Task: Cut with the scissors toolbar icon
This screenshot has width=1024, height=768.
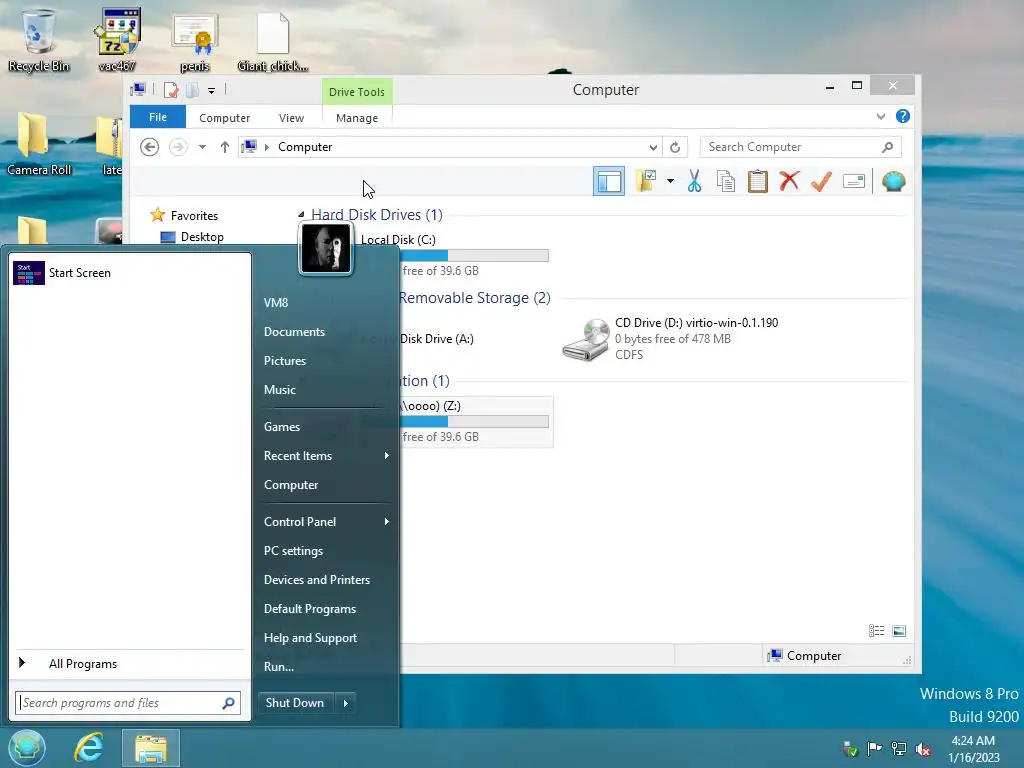Action: point(694,181)
